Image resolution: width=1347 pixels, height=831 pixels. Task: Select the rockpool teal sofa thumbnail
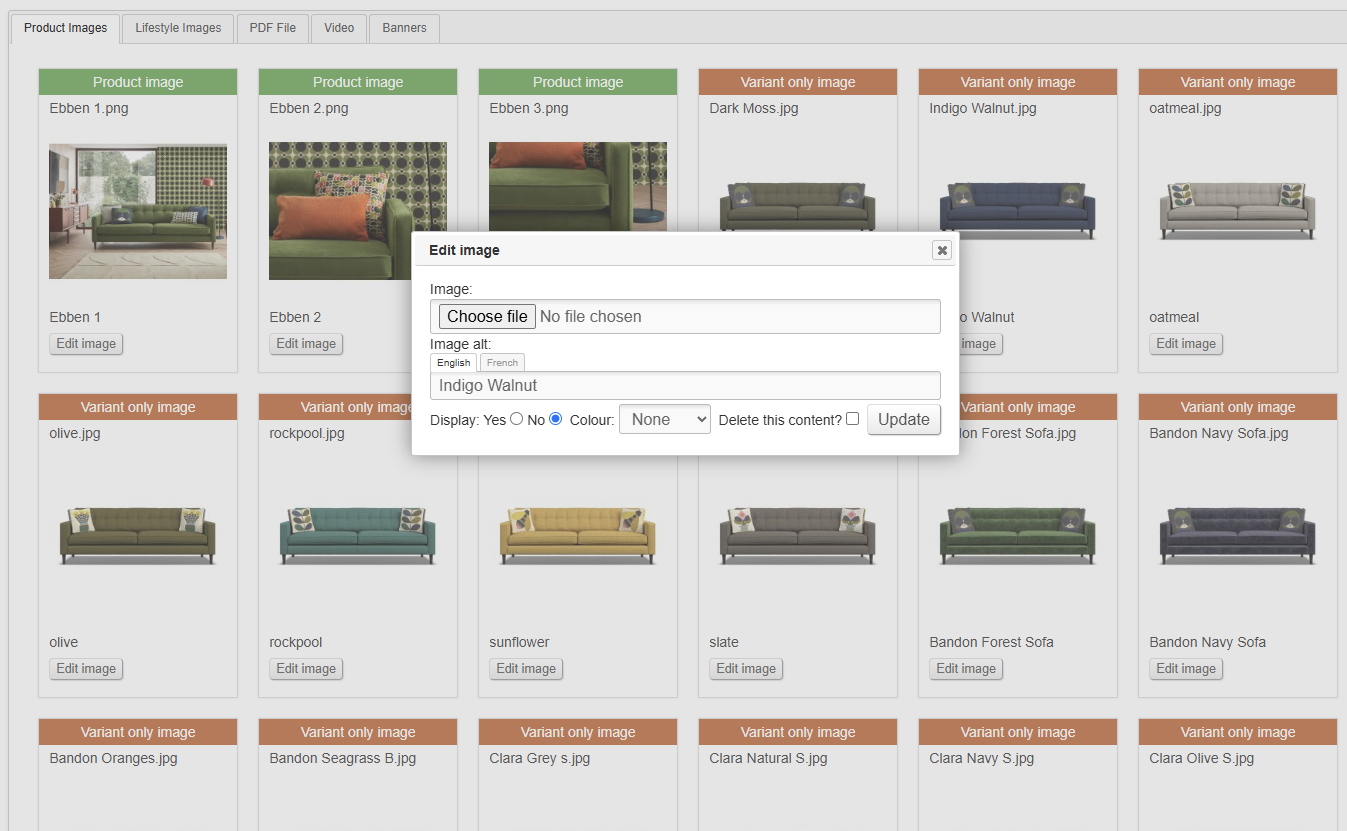[358, 535]
